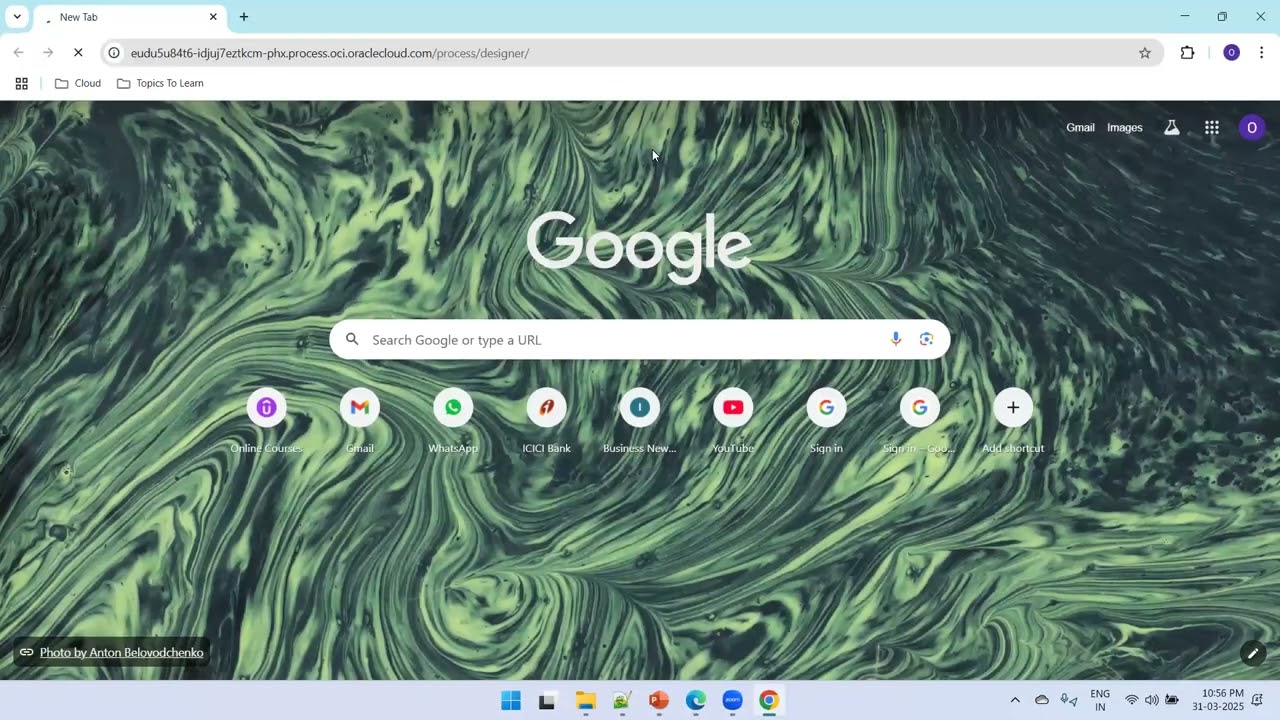Image resolution: width=1280 pixels, height=720 pixels.
Task: Open the apps grid in bookmarks bar
Action: [x=21, y=83]
